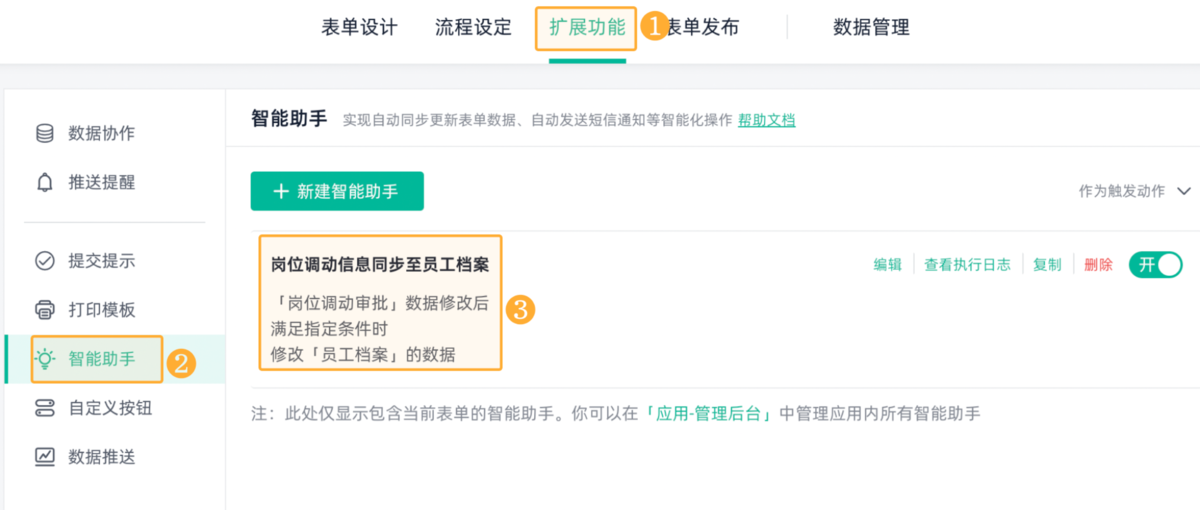Screen dimensions: 1200x510
Task: Click the lightbulb icon for 智能助手
Action: (x=44, y=359)
